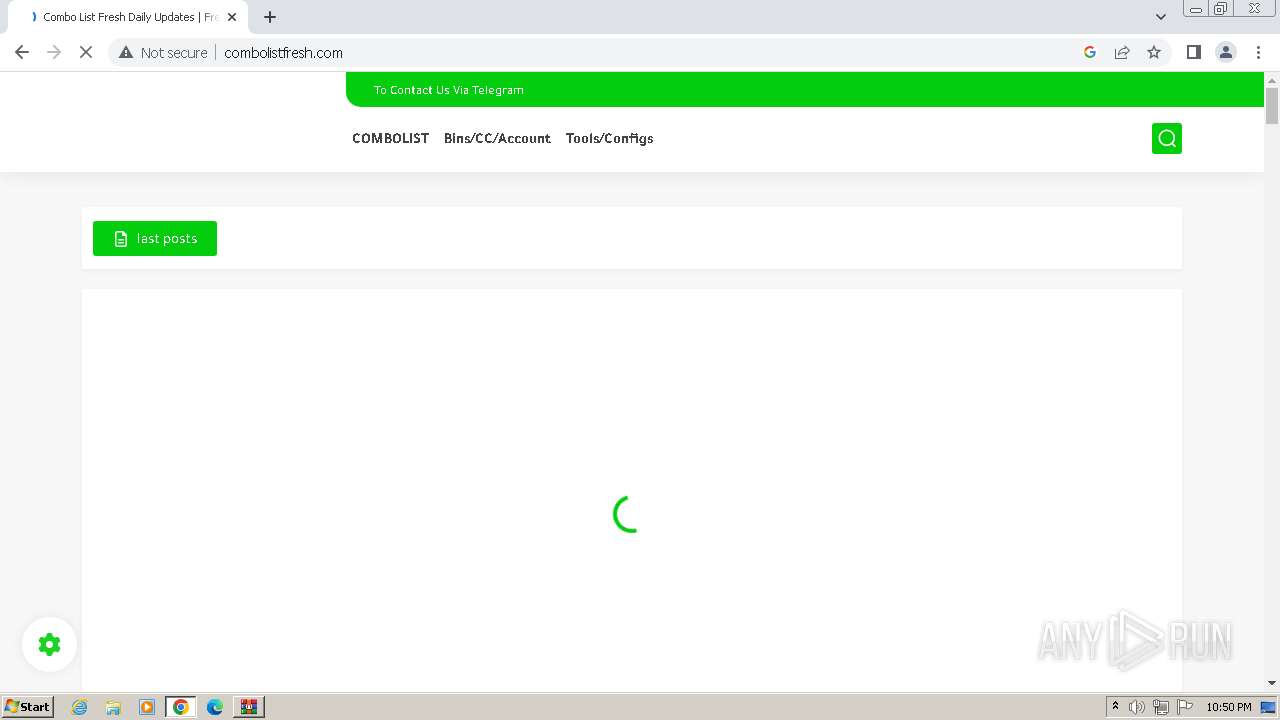The width and height of the screenshot is (1280, 720).
Task: Show hidden system tray icons
Action: (1115, 707)
